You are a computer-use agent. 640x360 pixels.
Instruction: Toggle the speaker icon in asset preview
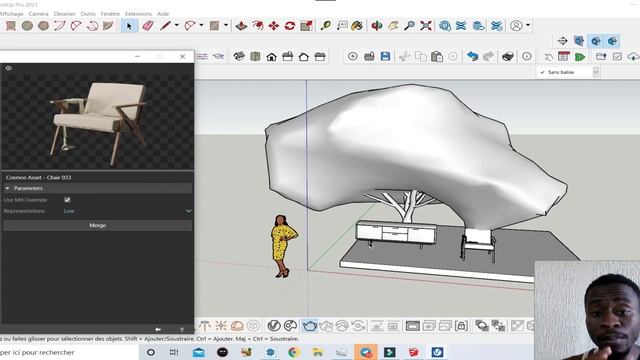(9, 68)
